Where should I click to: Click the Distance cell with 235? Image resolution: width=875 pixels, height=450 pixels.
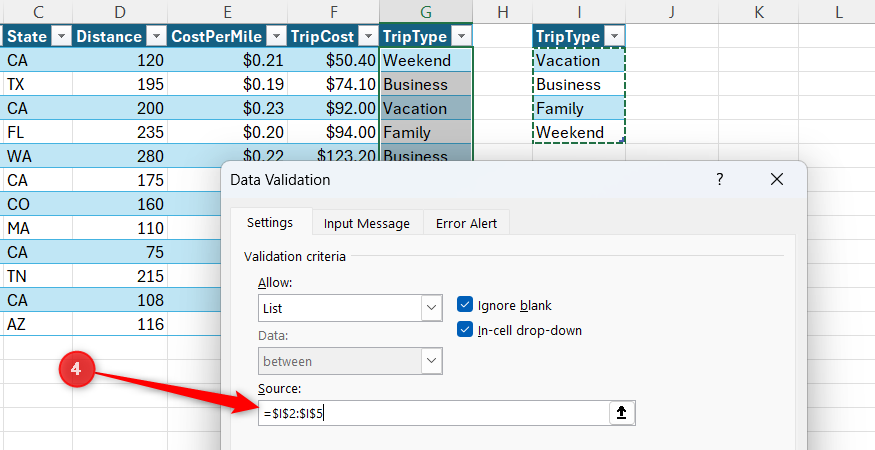click(x=120, y=132)
